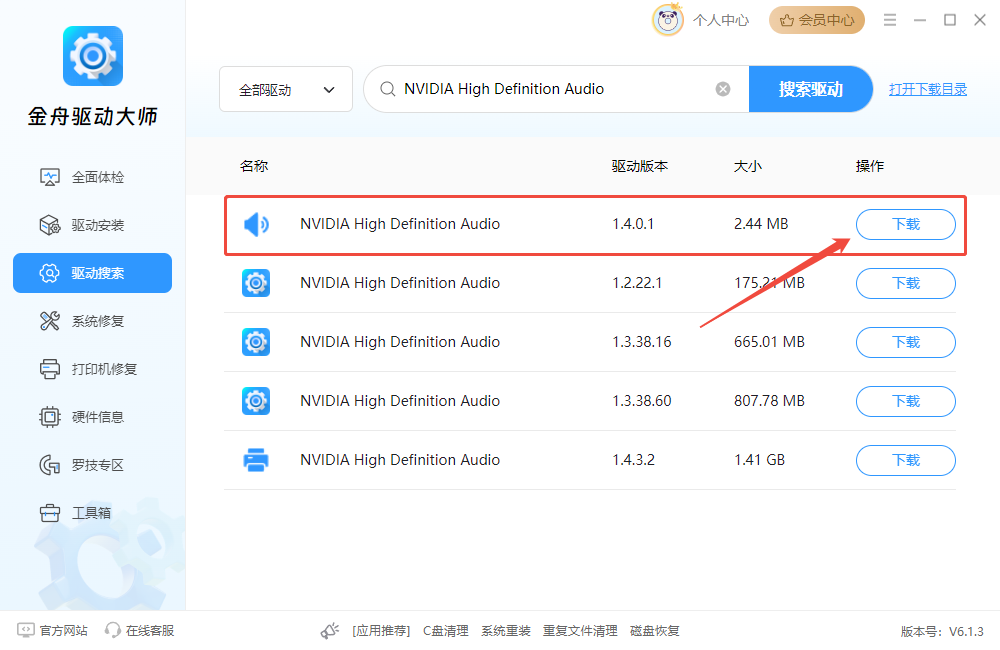Click speaker icon of 1.4.0.1 row

pyautogui.click(x=256, y=225)
